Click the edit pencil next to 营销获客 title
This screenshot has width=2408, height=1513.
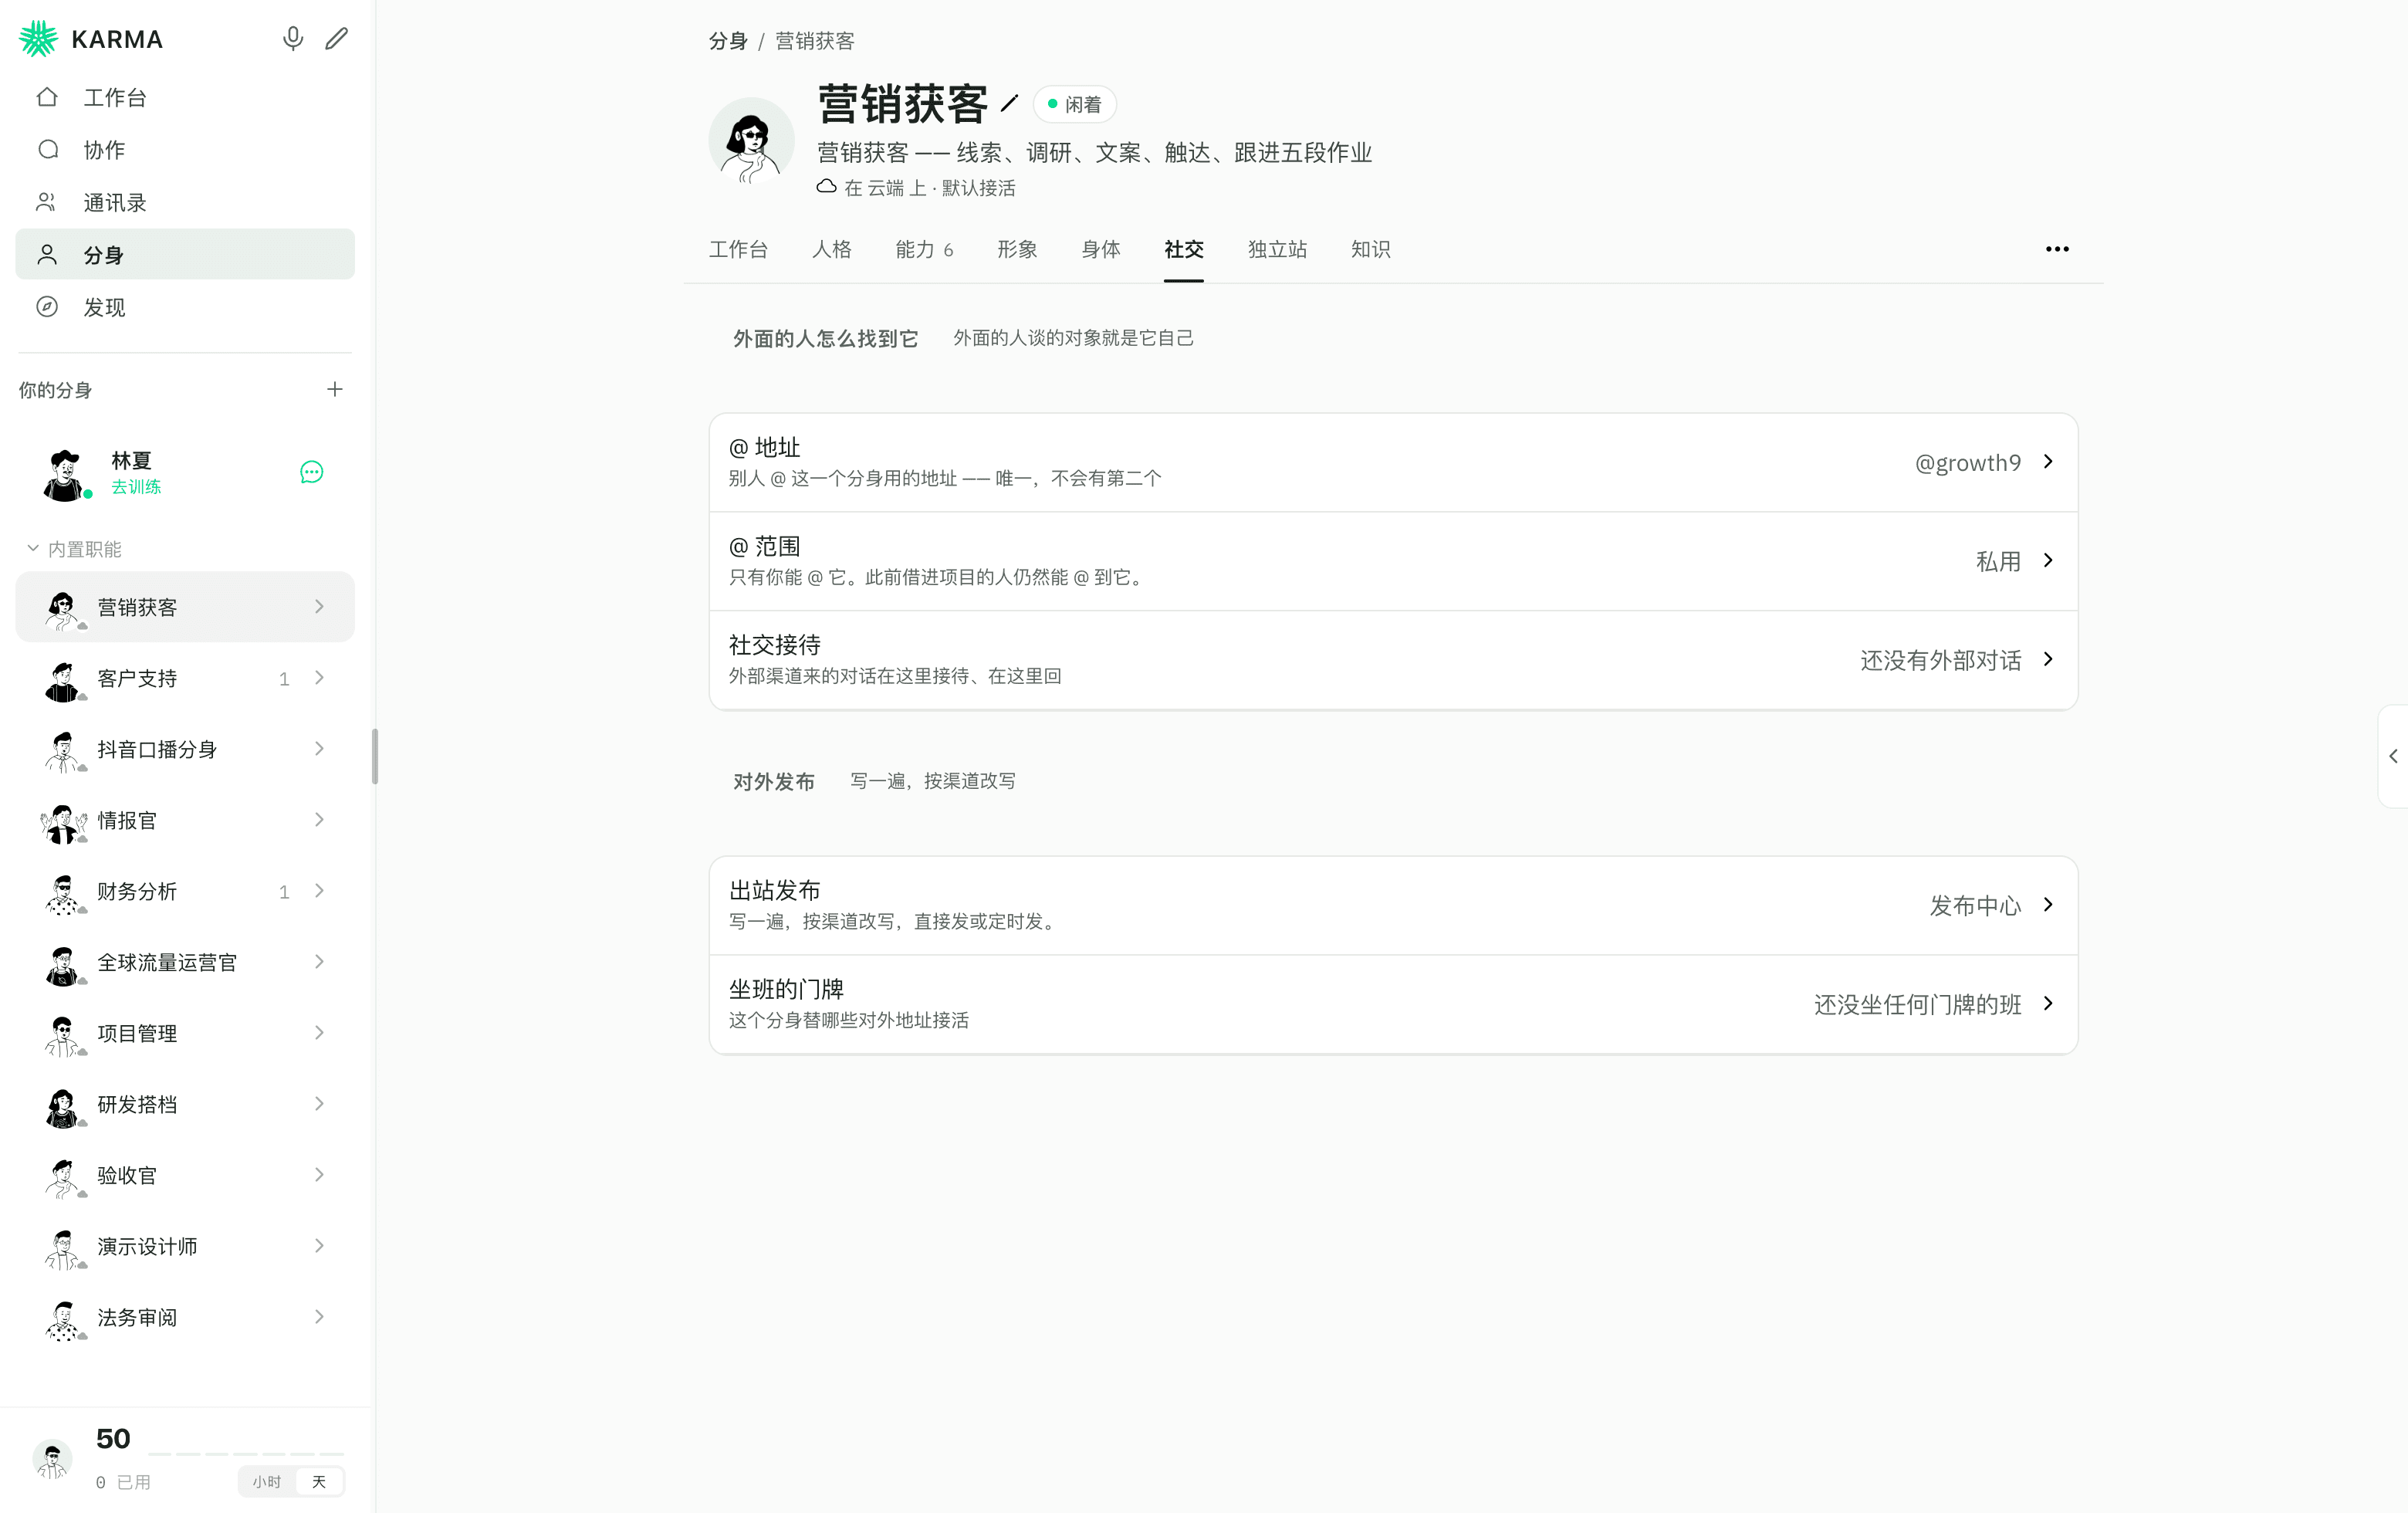[1009, 104]
